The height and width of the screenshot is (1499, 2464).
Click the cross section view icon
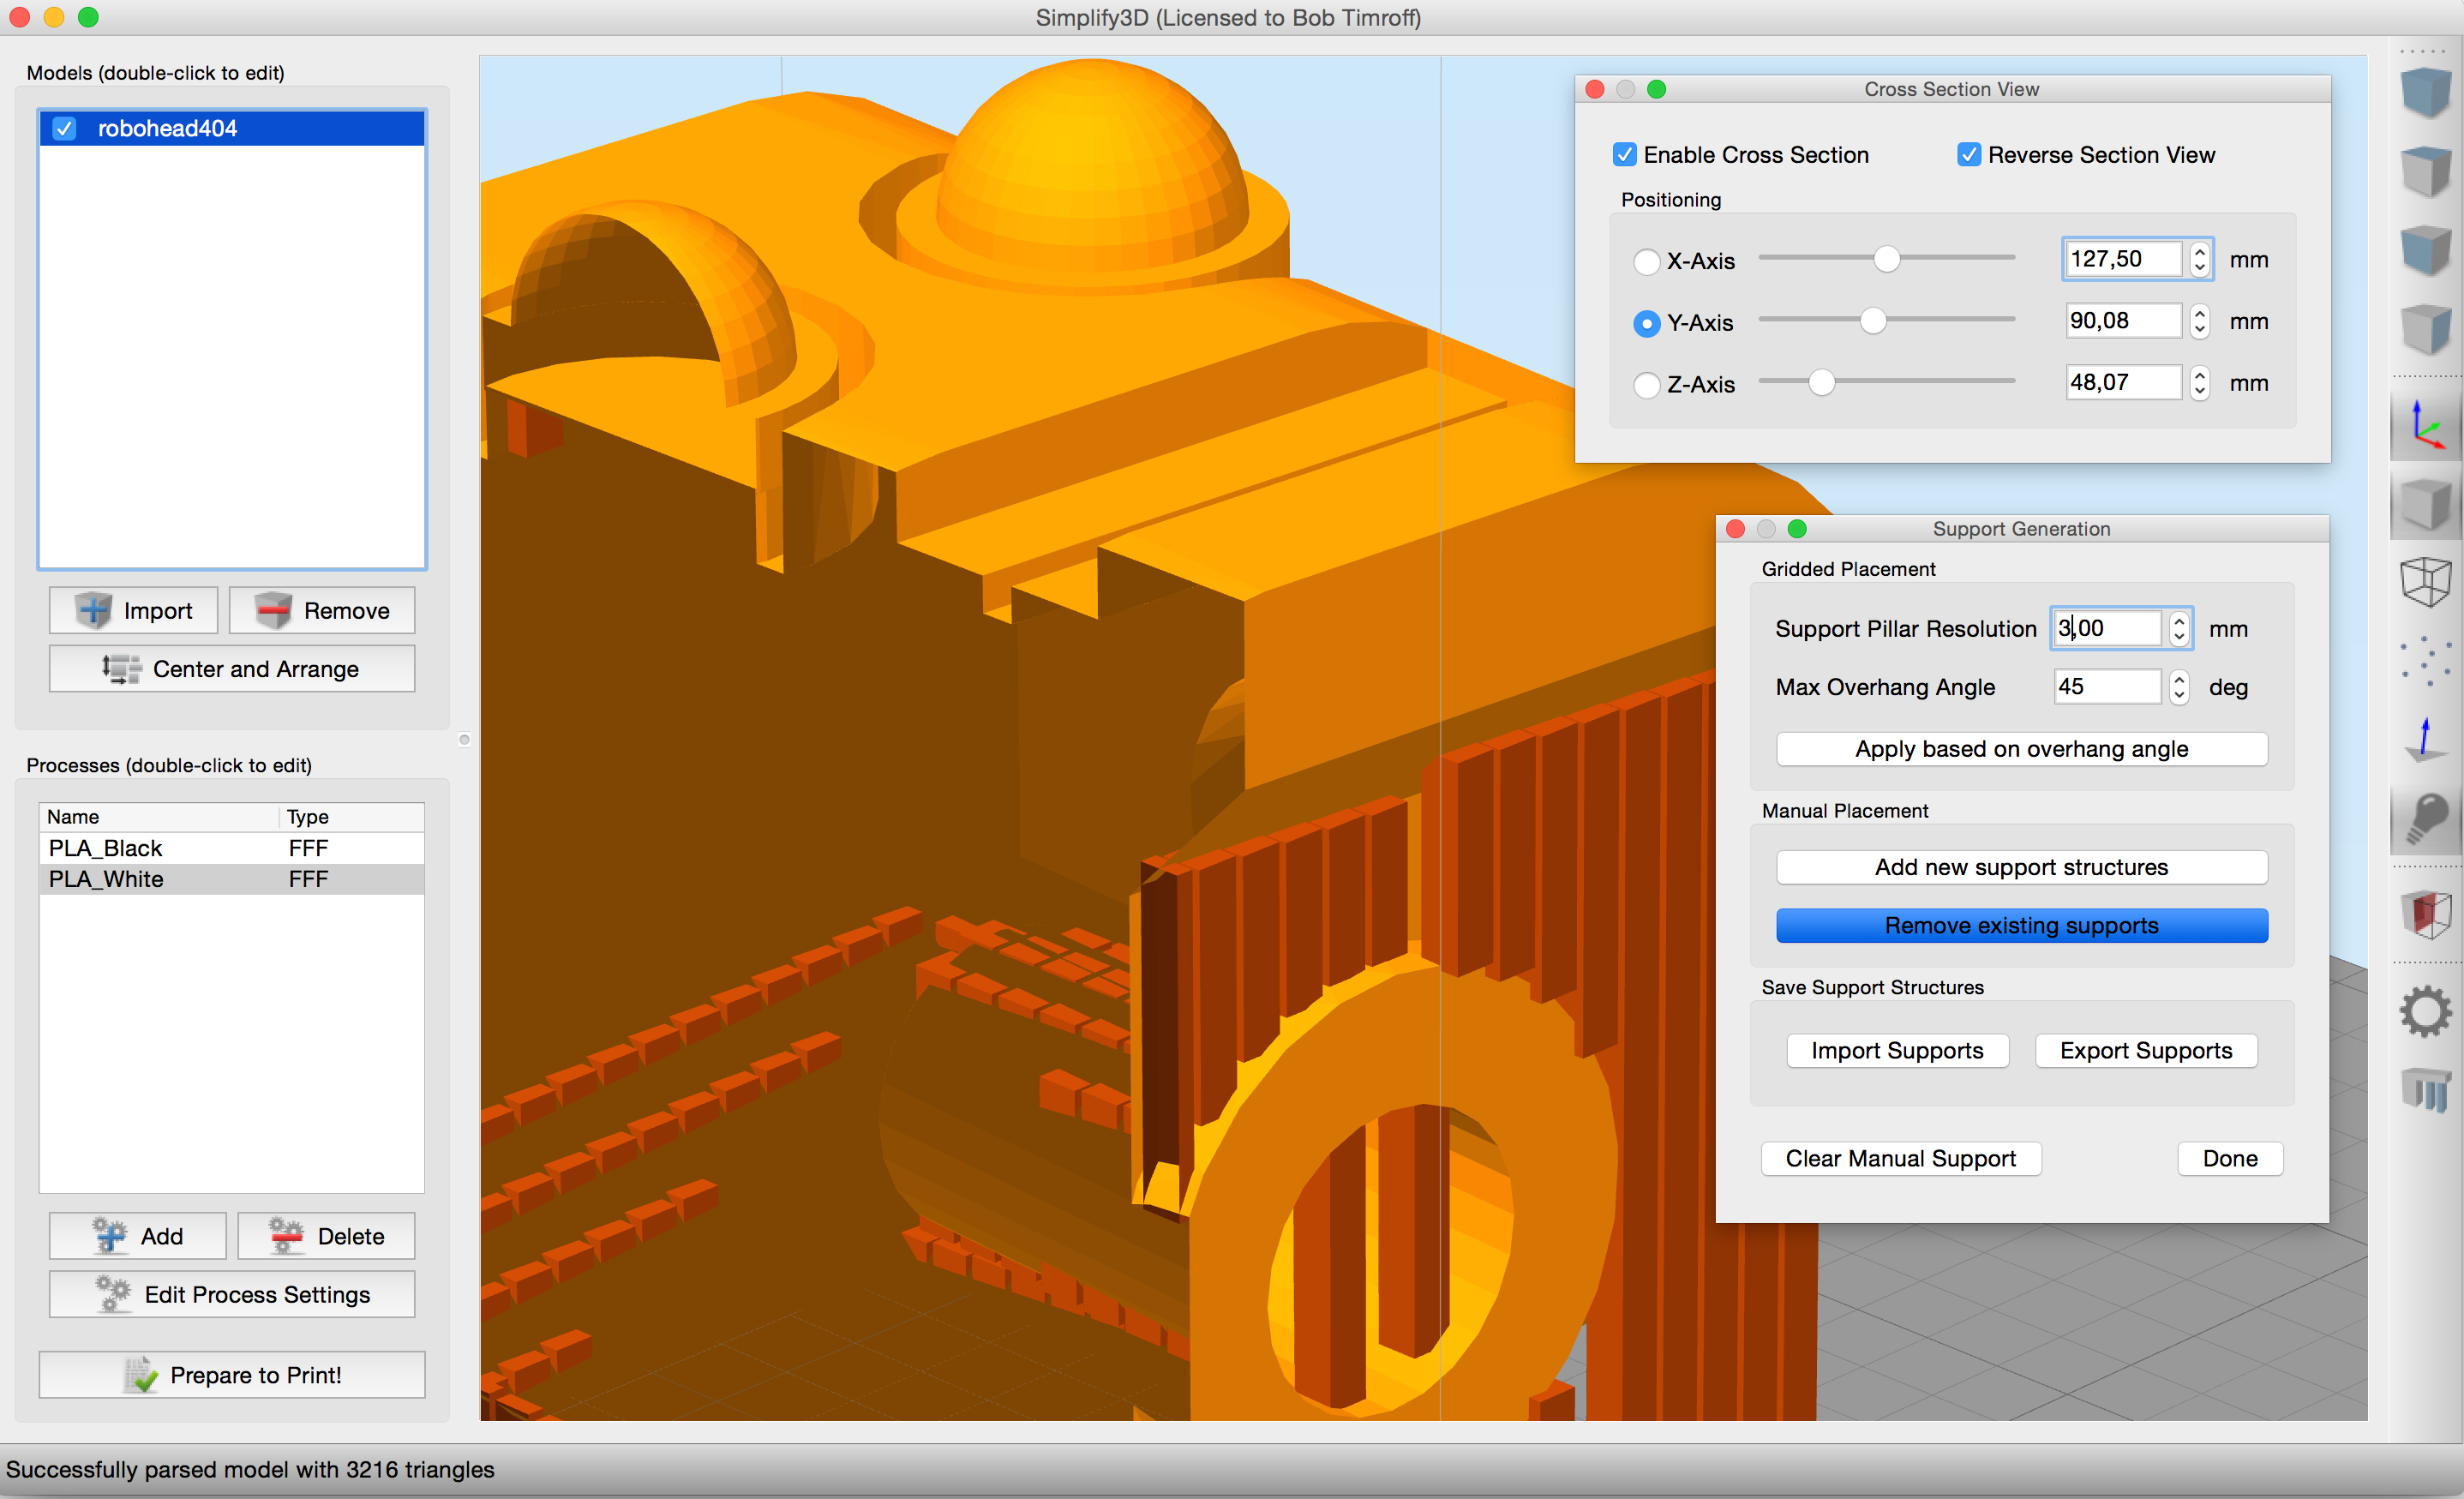coord(2426,914)
